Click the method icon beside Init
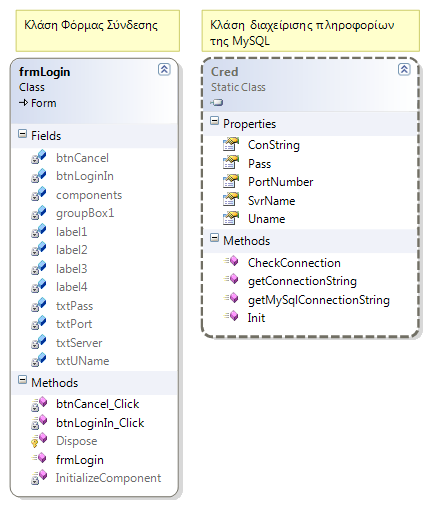 click(x=232, y=316)
